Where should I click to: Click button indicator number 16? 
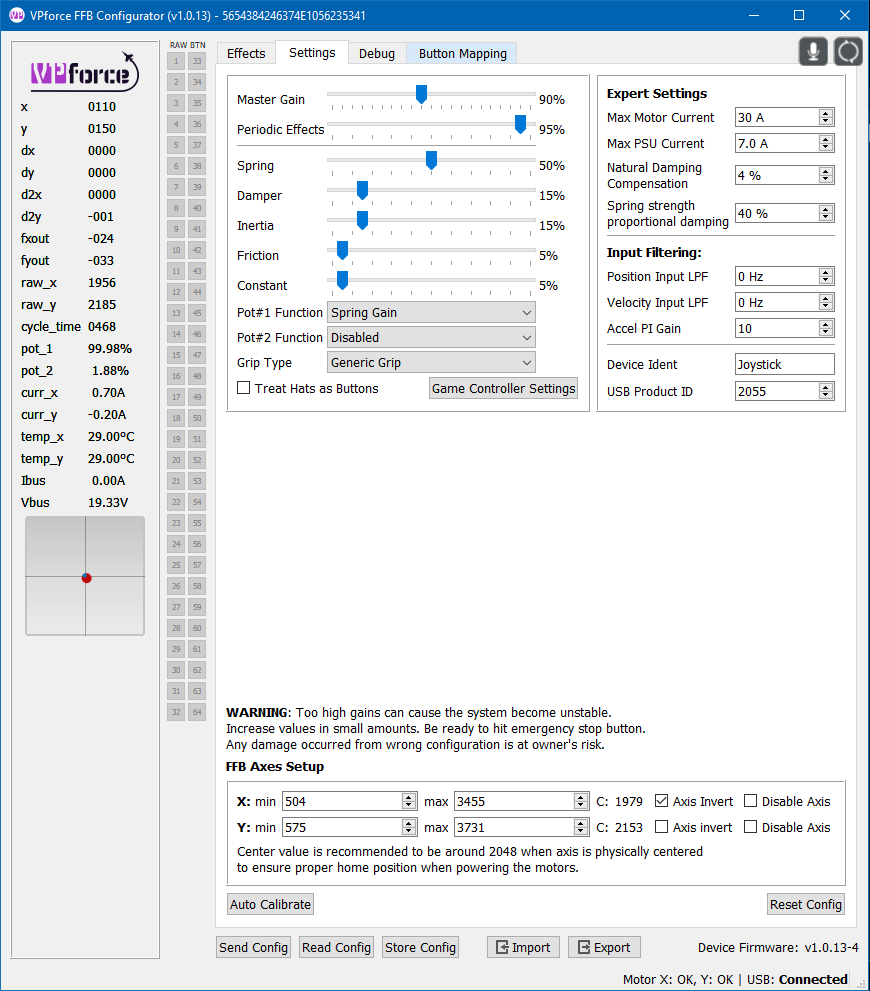point(176,376)
